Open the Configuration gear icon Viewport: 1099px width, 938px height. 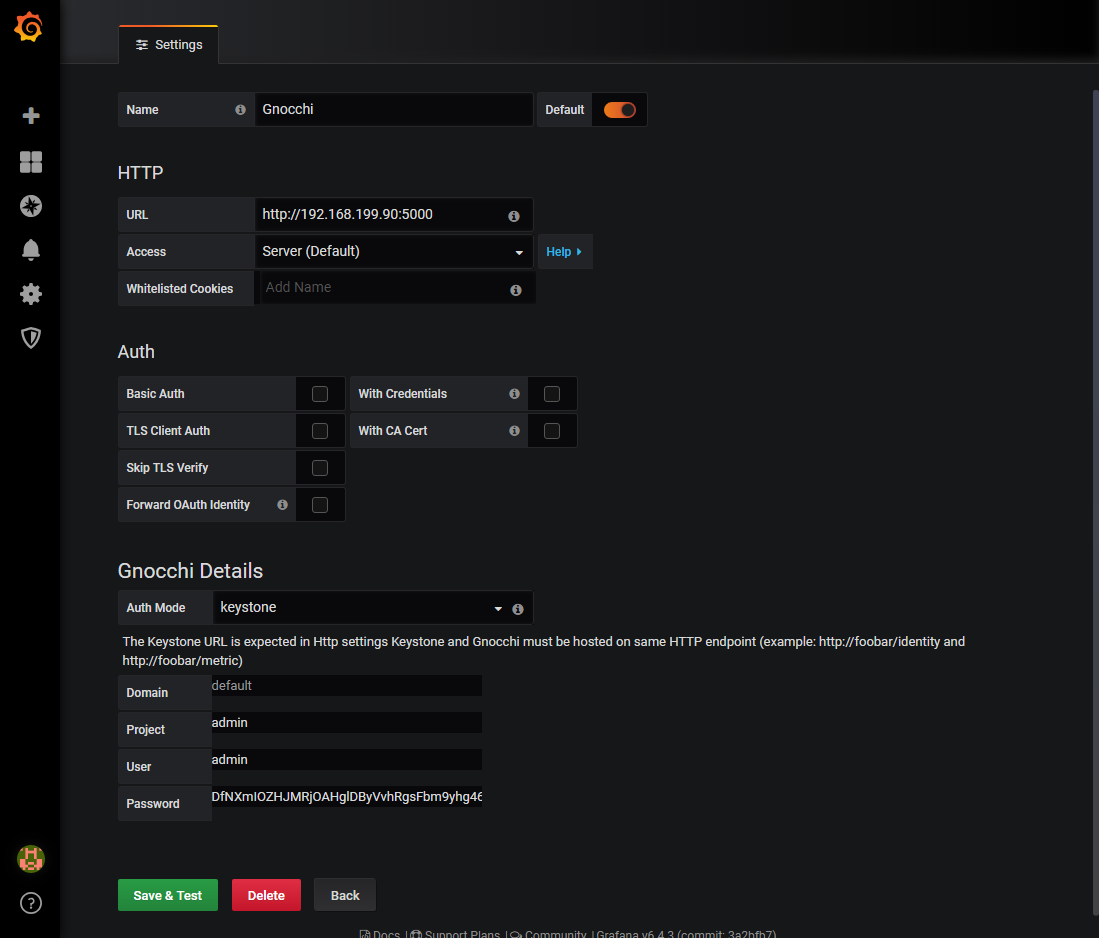tap(31, 294)
